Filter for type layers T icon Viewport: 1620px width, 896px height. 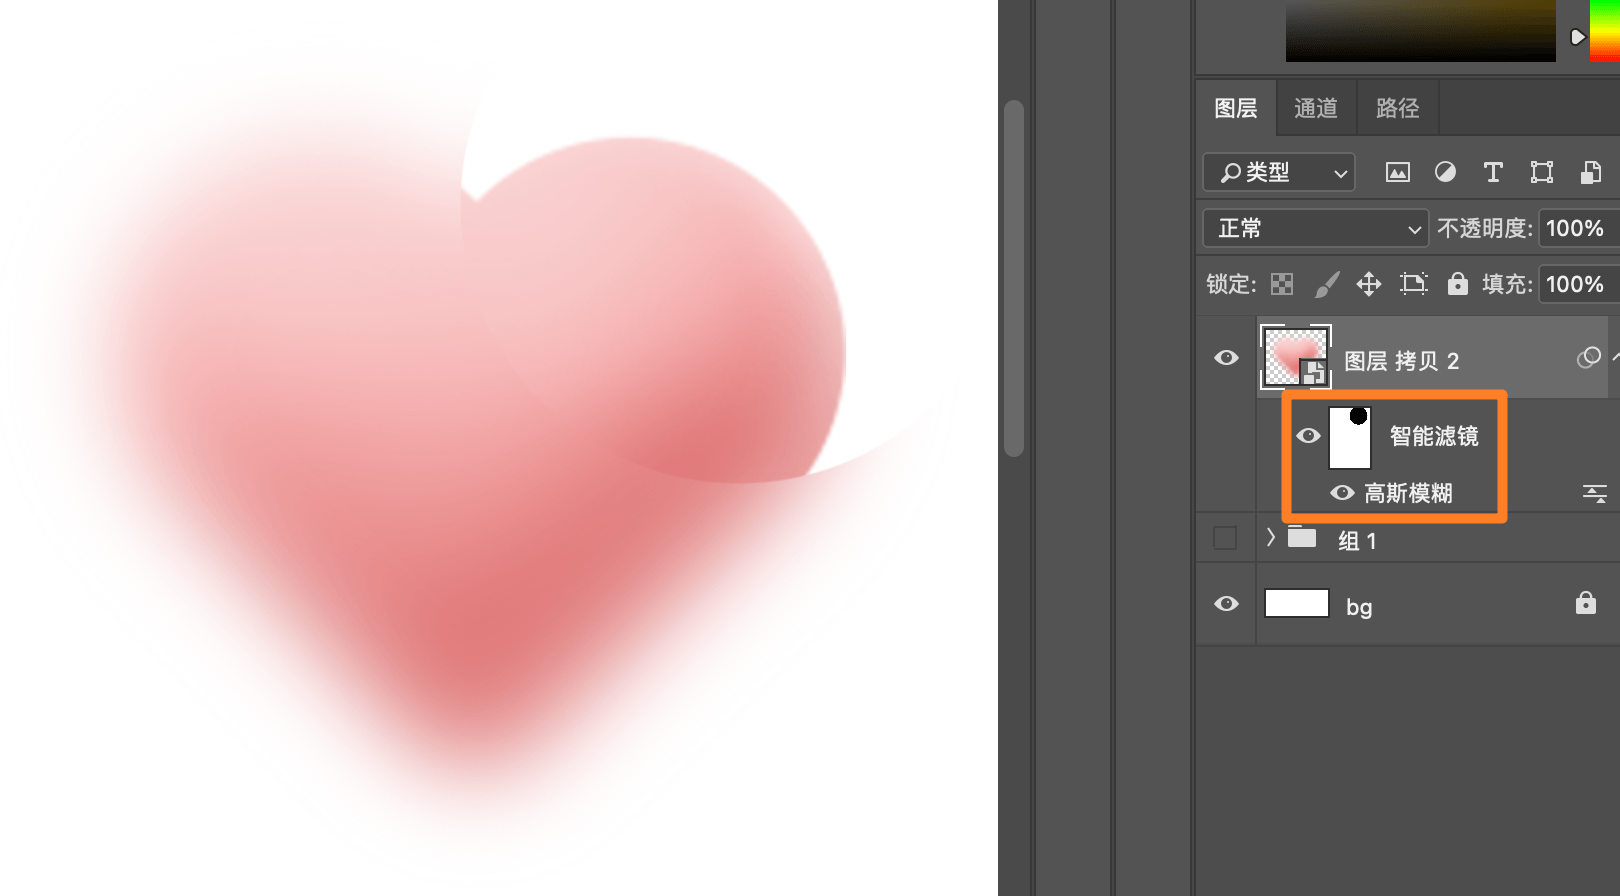tap(1493, 172)
